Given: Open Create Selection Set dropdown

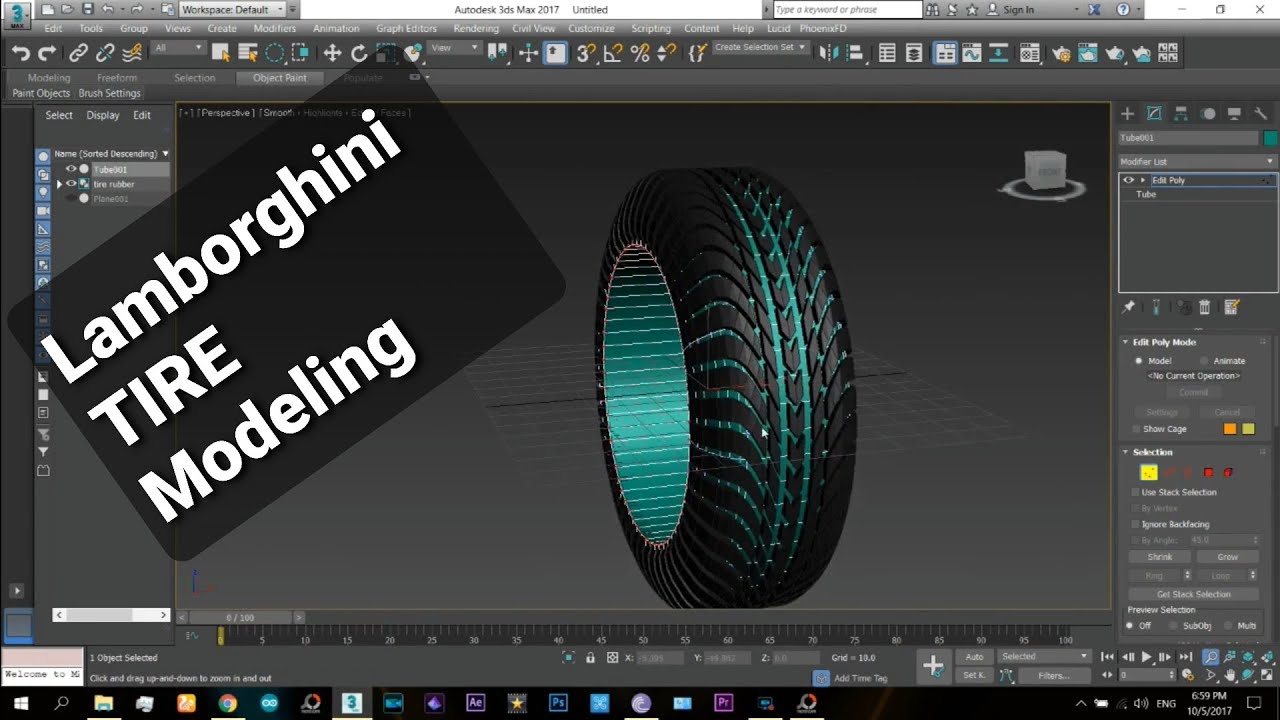Looking at the screenshot, I should tap(760, 47).
